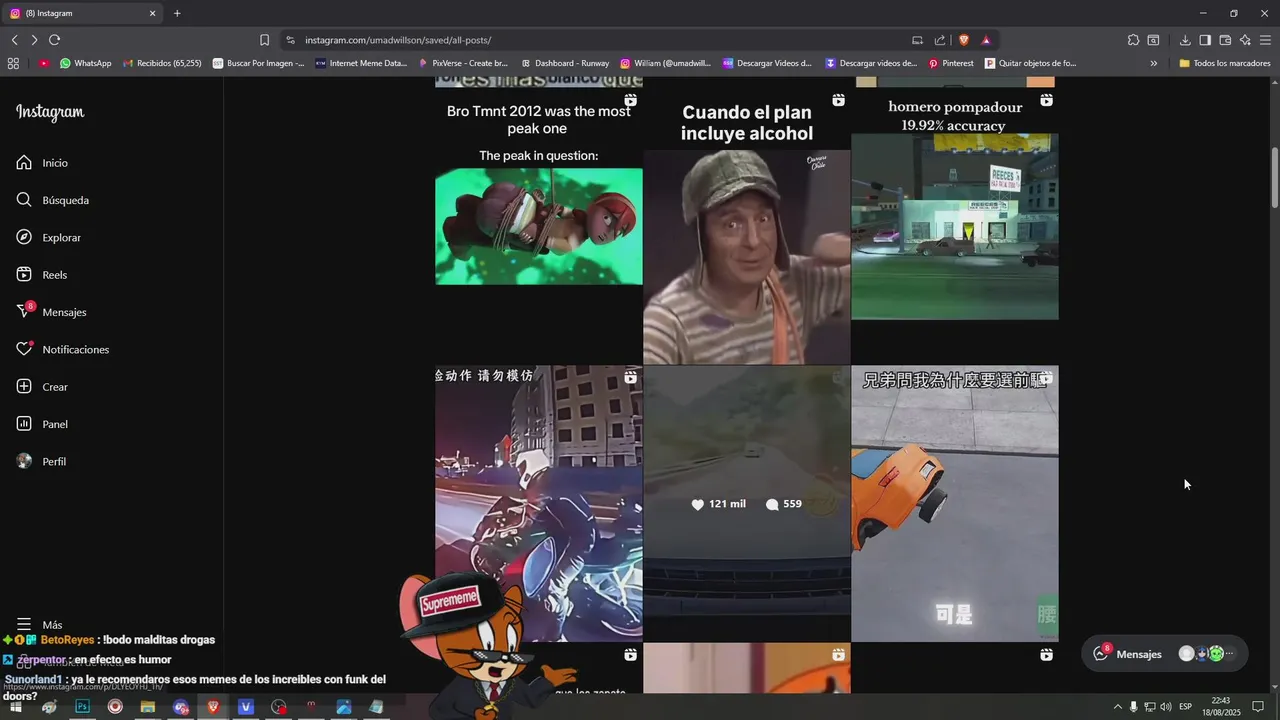The width and height of the screenshot is (1280, 720).
Task: Open the volume tray icon
Action: click(x=1165, y=707)
